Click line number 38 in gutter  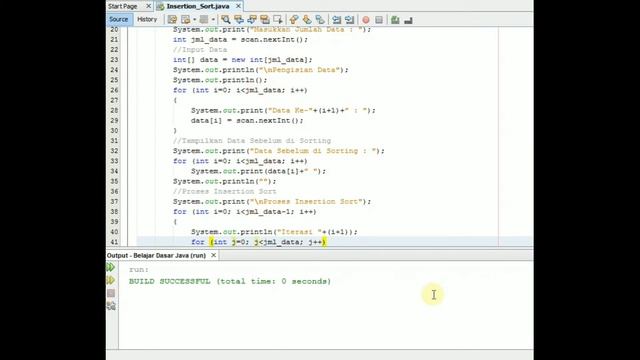click(114, 212)
